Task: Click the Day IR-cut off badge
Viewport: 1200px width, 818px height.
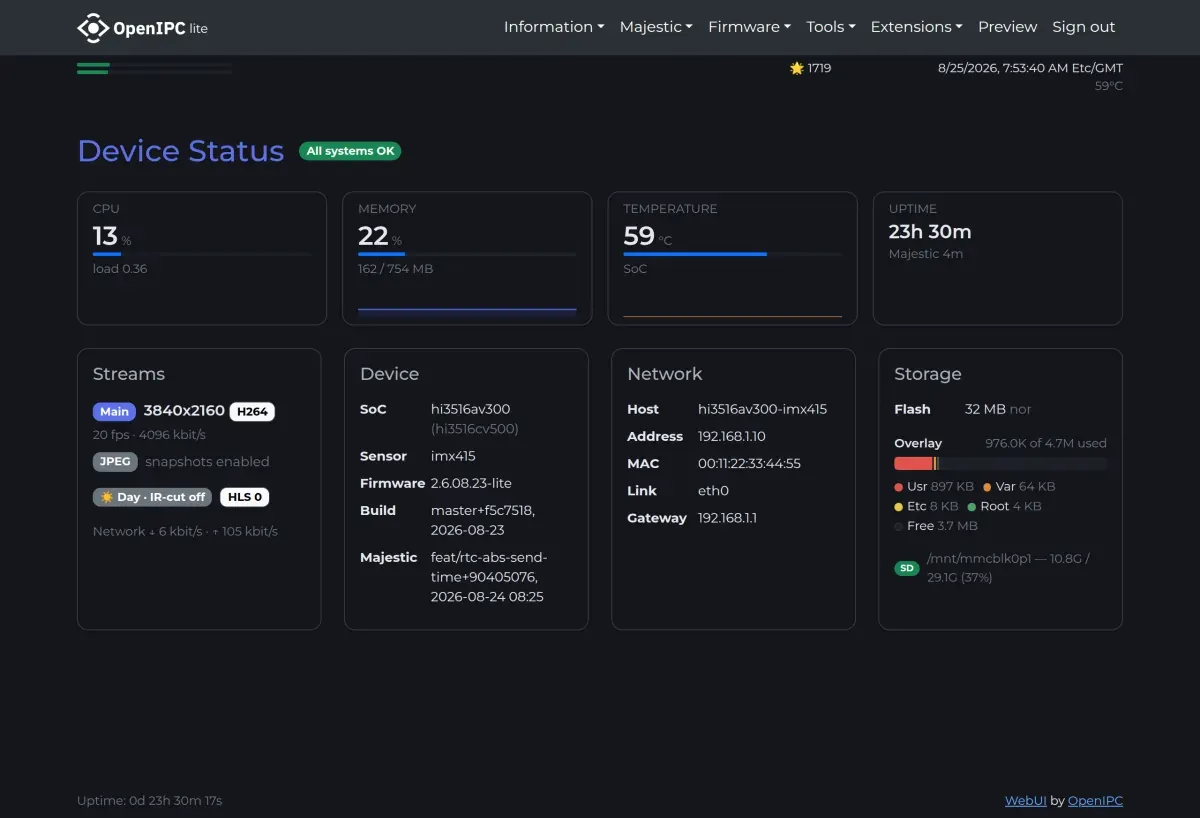Action: [152, 497]
